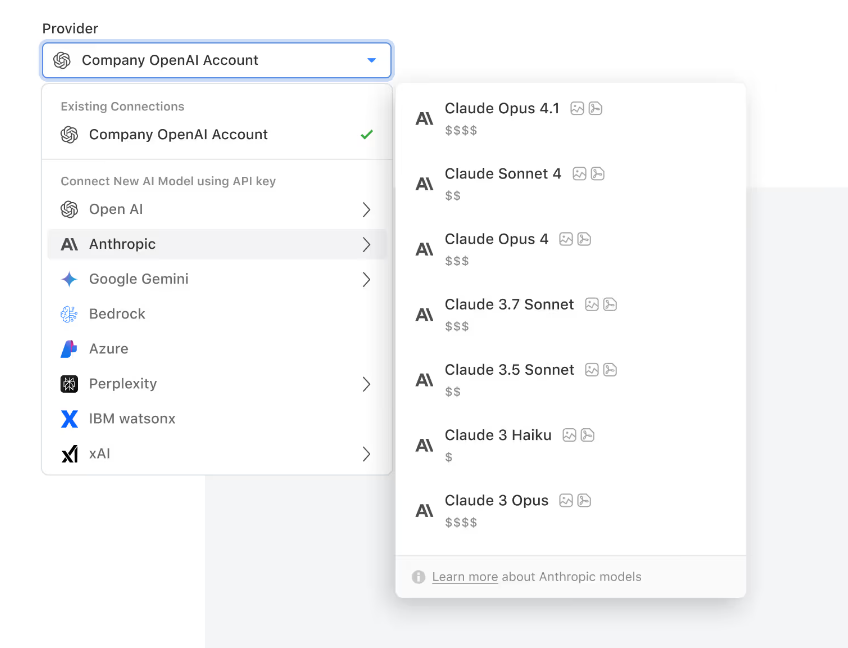
Task: Expand Anthropic submenu chevron
Action: [366, 244]
